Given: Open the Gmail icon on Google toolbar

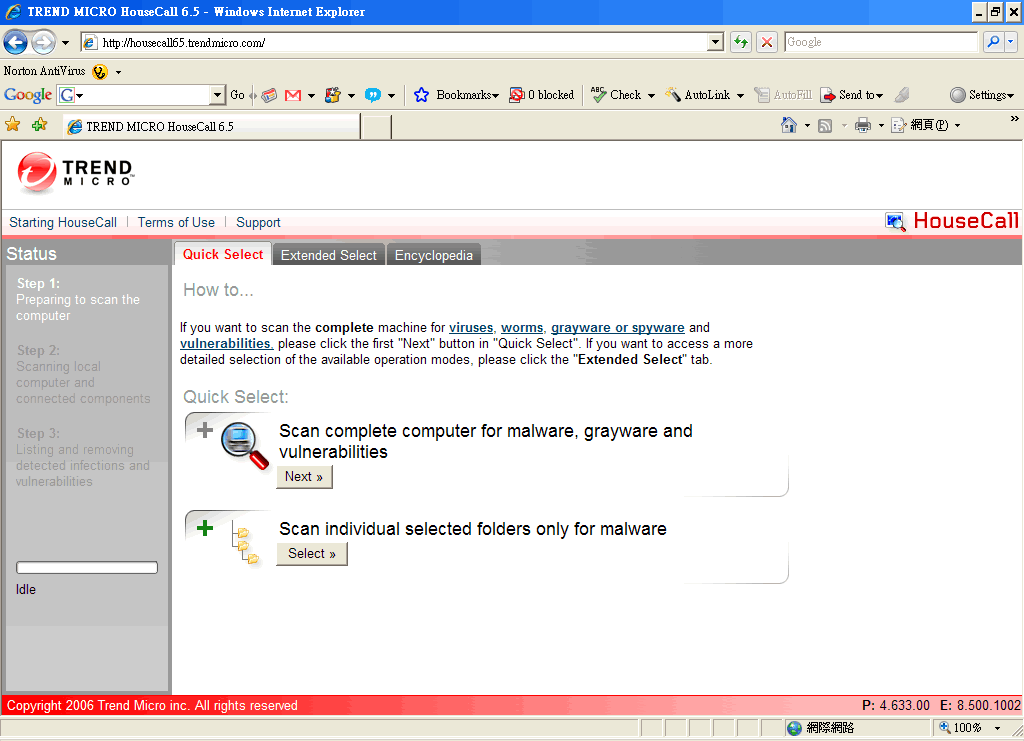Looking at the screenshot, I should (x=293, y=95).
